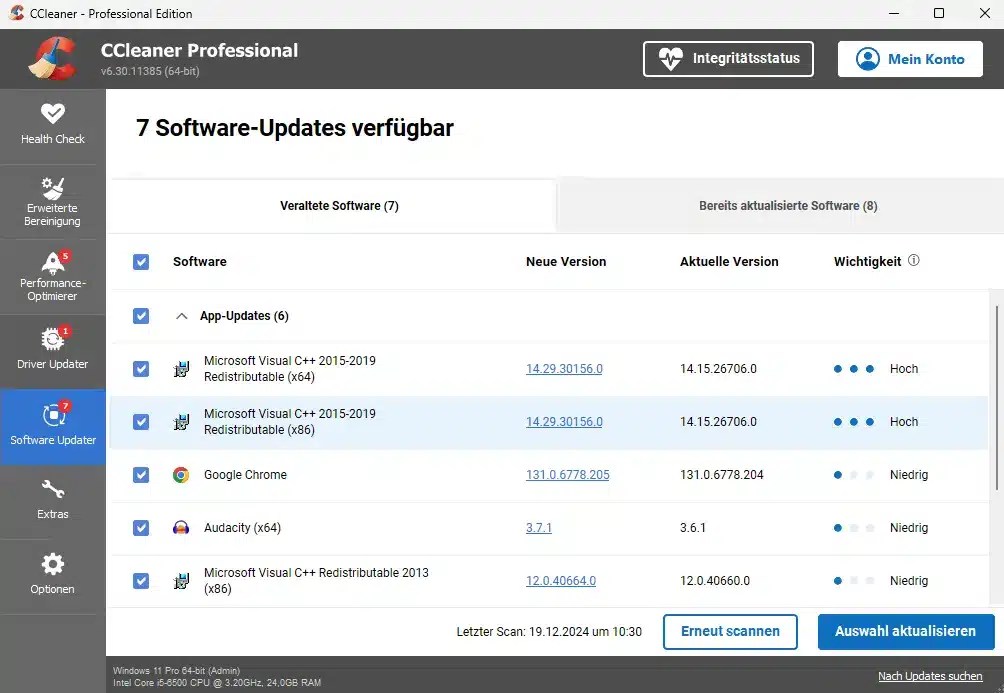Collapse the App-Updates (6) group chevron
This screenshot has width=1004, height=693.
182,316
